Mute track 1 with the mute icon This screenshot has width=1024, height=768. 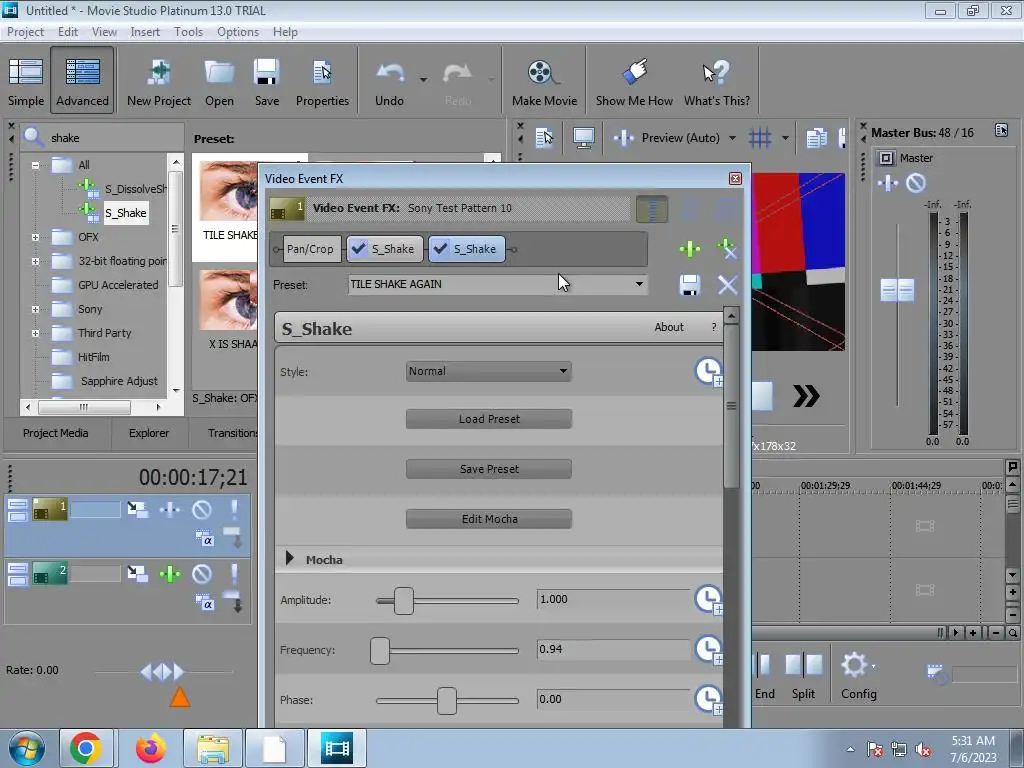(201, 509)
